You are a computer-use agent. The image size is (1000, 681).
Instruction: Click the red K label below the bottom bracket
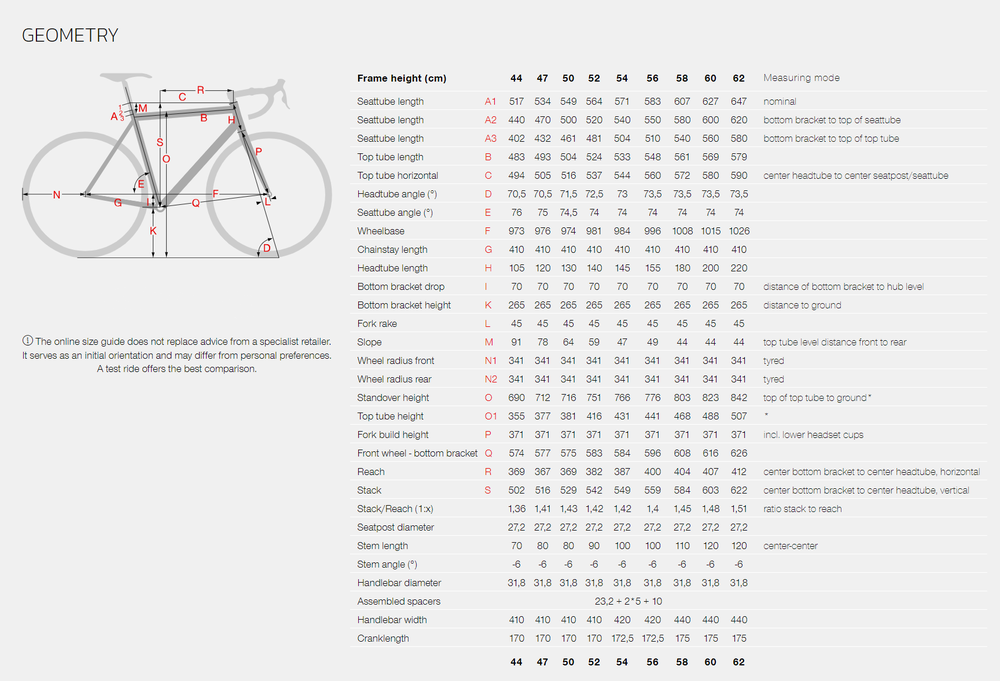153,230
